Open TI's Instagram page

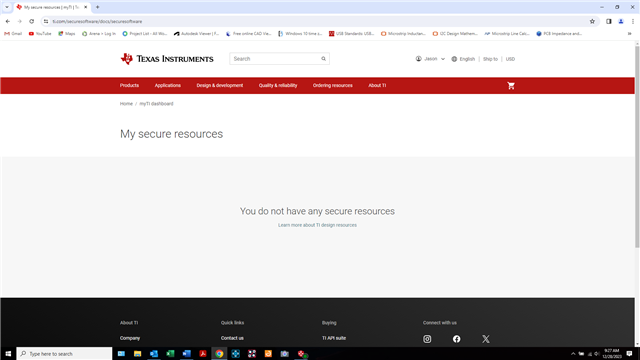427,339
